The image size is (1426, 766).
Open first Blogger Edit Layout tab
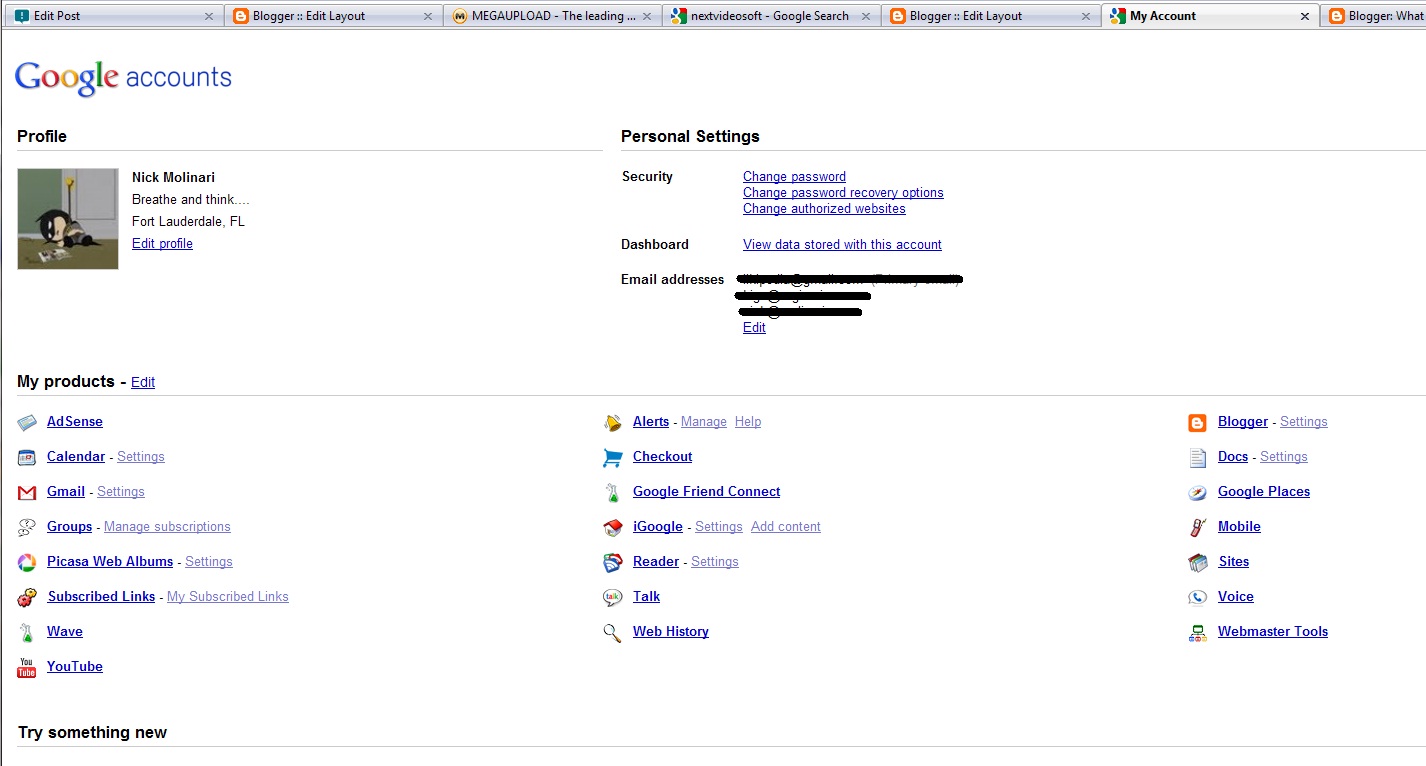point(332,16)
